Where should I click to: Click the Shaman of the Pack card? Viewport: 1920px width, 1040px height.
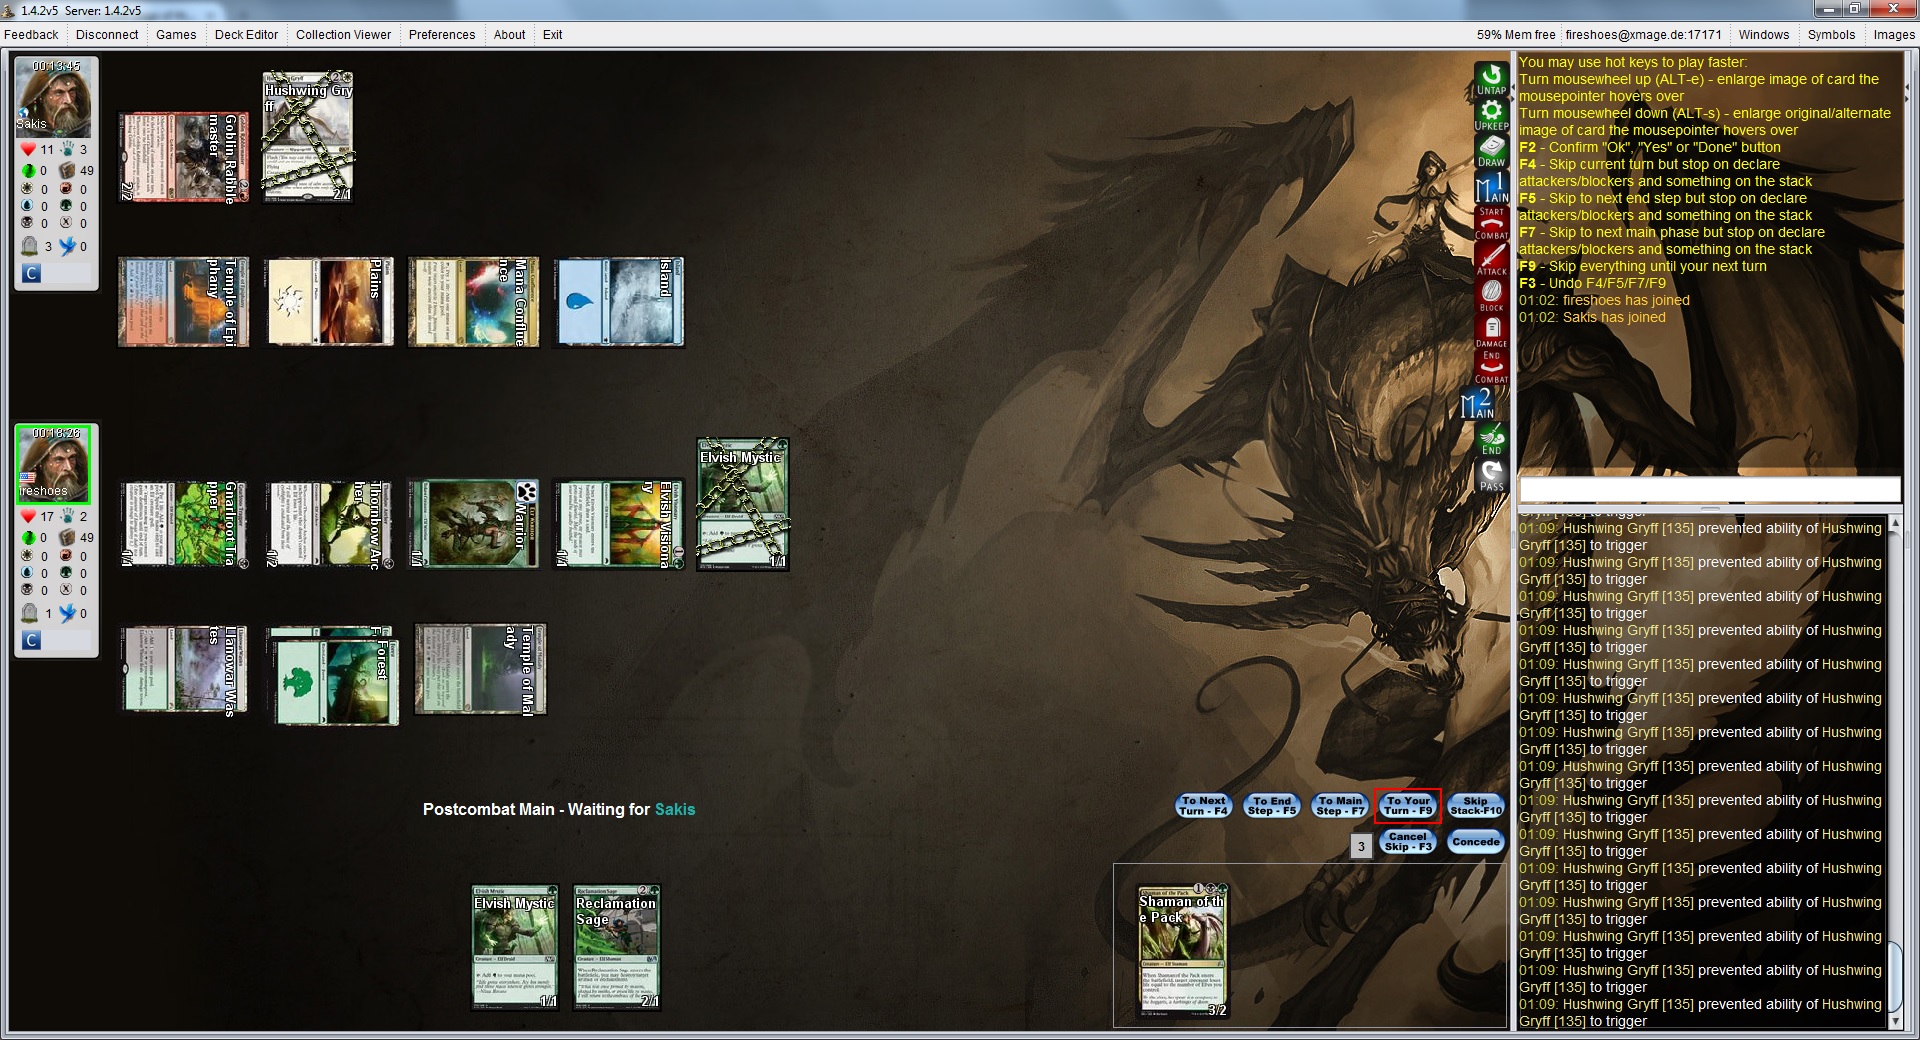(1183, 951)
